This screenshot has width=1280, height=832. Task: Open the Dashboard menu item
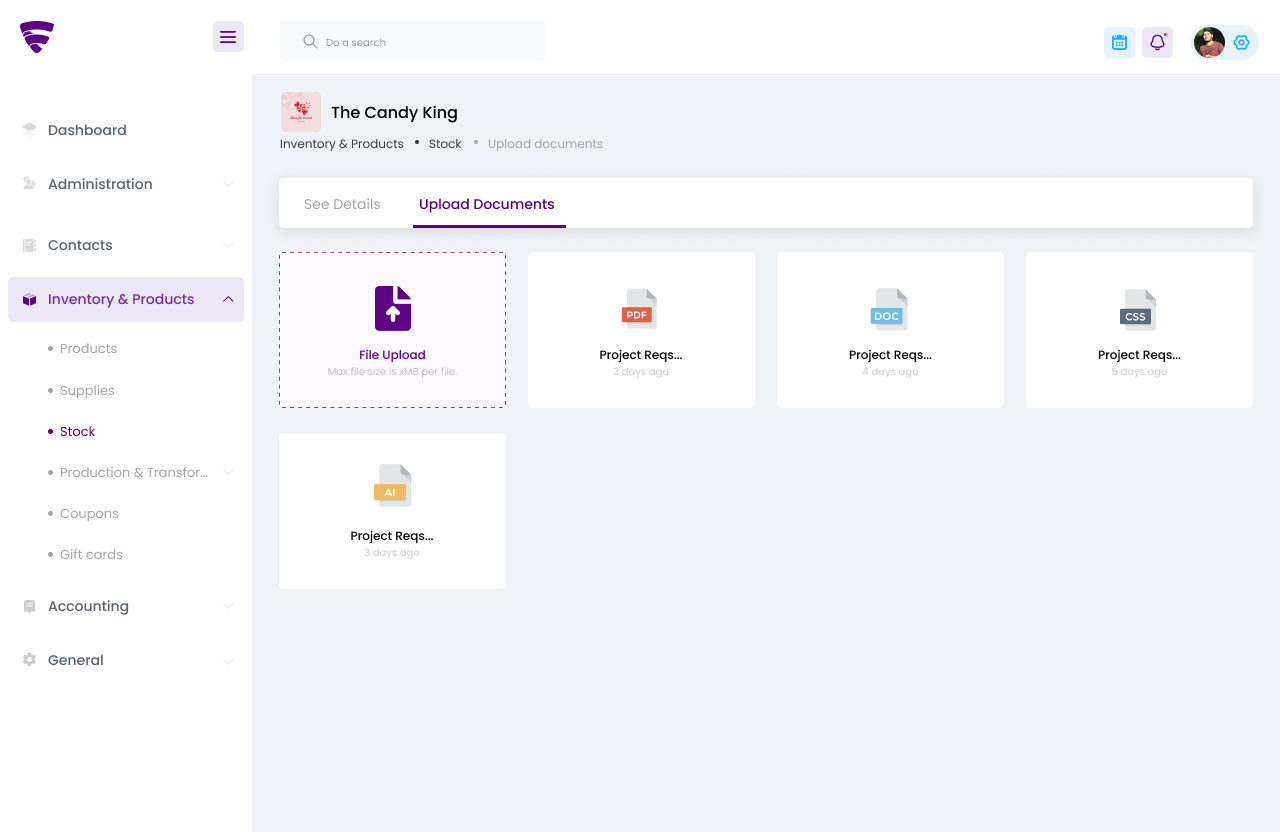pyautogui.click(x=87, y=130)
